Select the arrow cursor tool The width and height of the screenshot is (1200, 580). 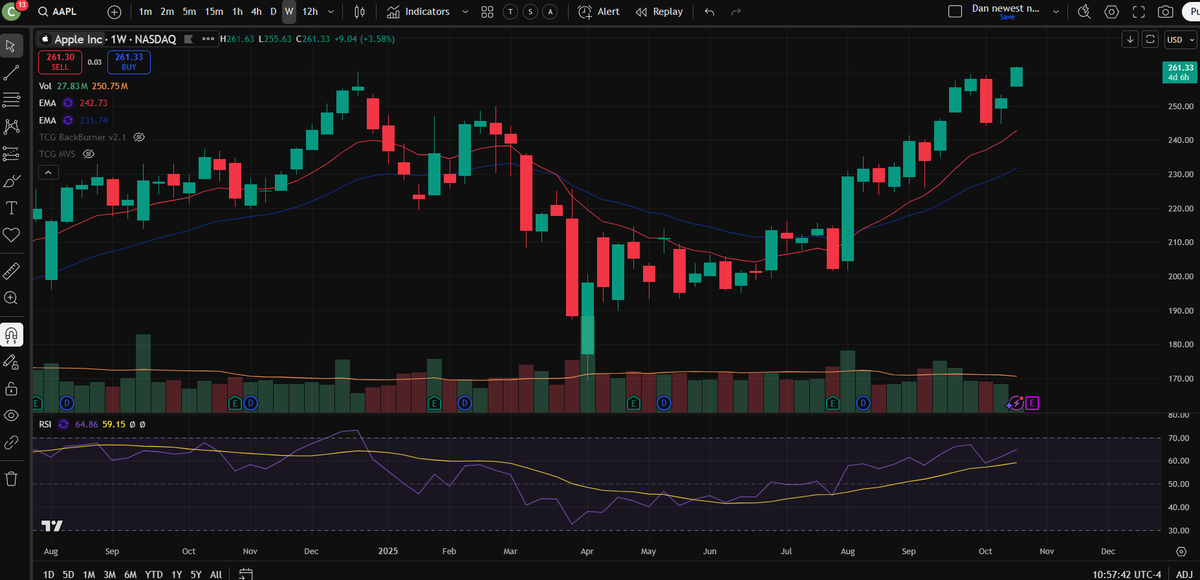pos(12,46)
